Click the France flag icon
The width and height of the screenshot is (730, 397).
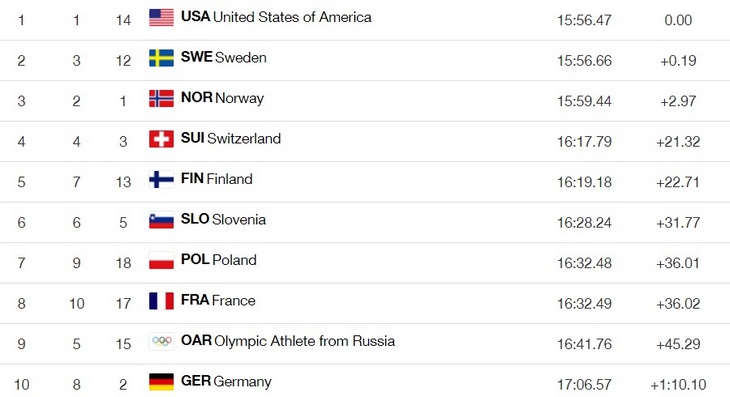pos(161,301)
